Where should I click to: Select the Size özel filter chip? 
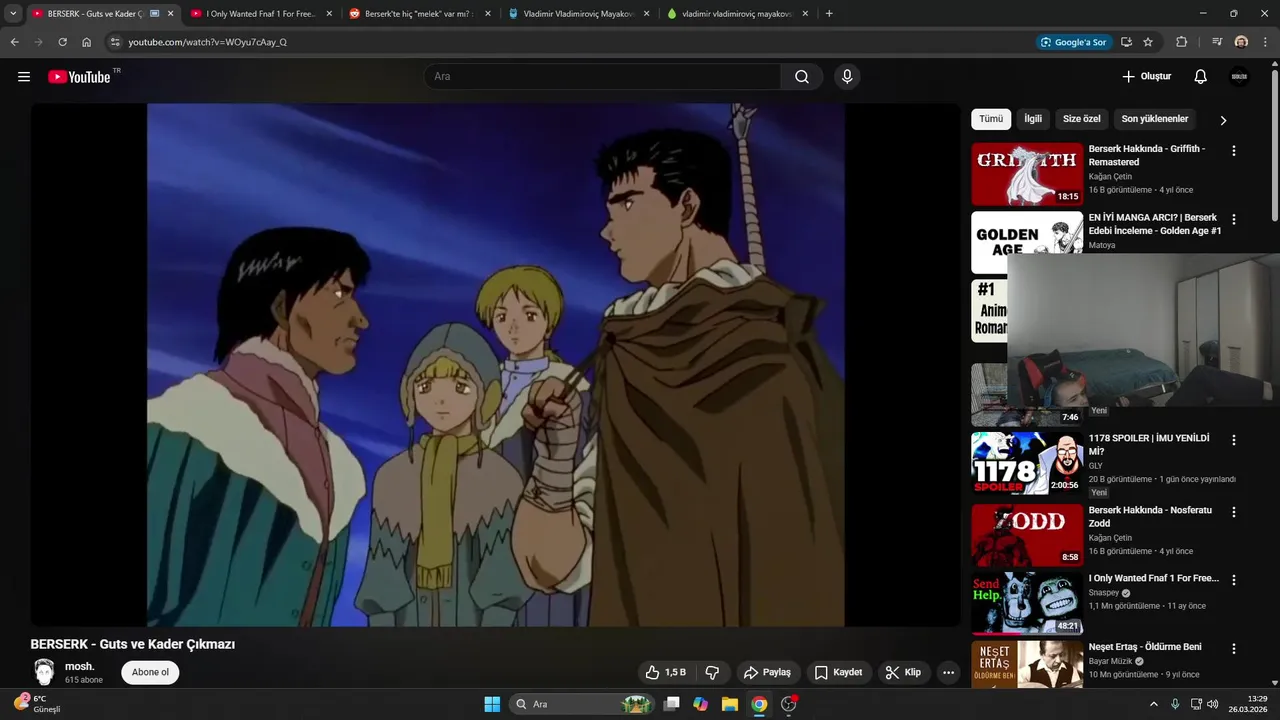[x=1081, y=119]
